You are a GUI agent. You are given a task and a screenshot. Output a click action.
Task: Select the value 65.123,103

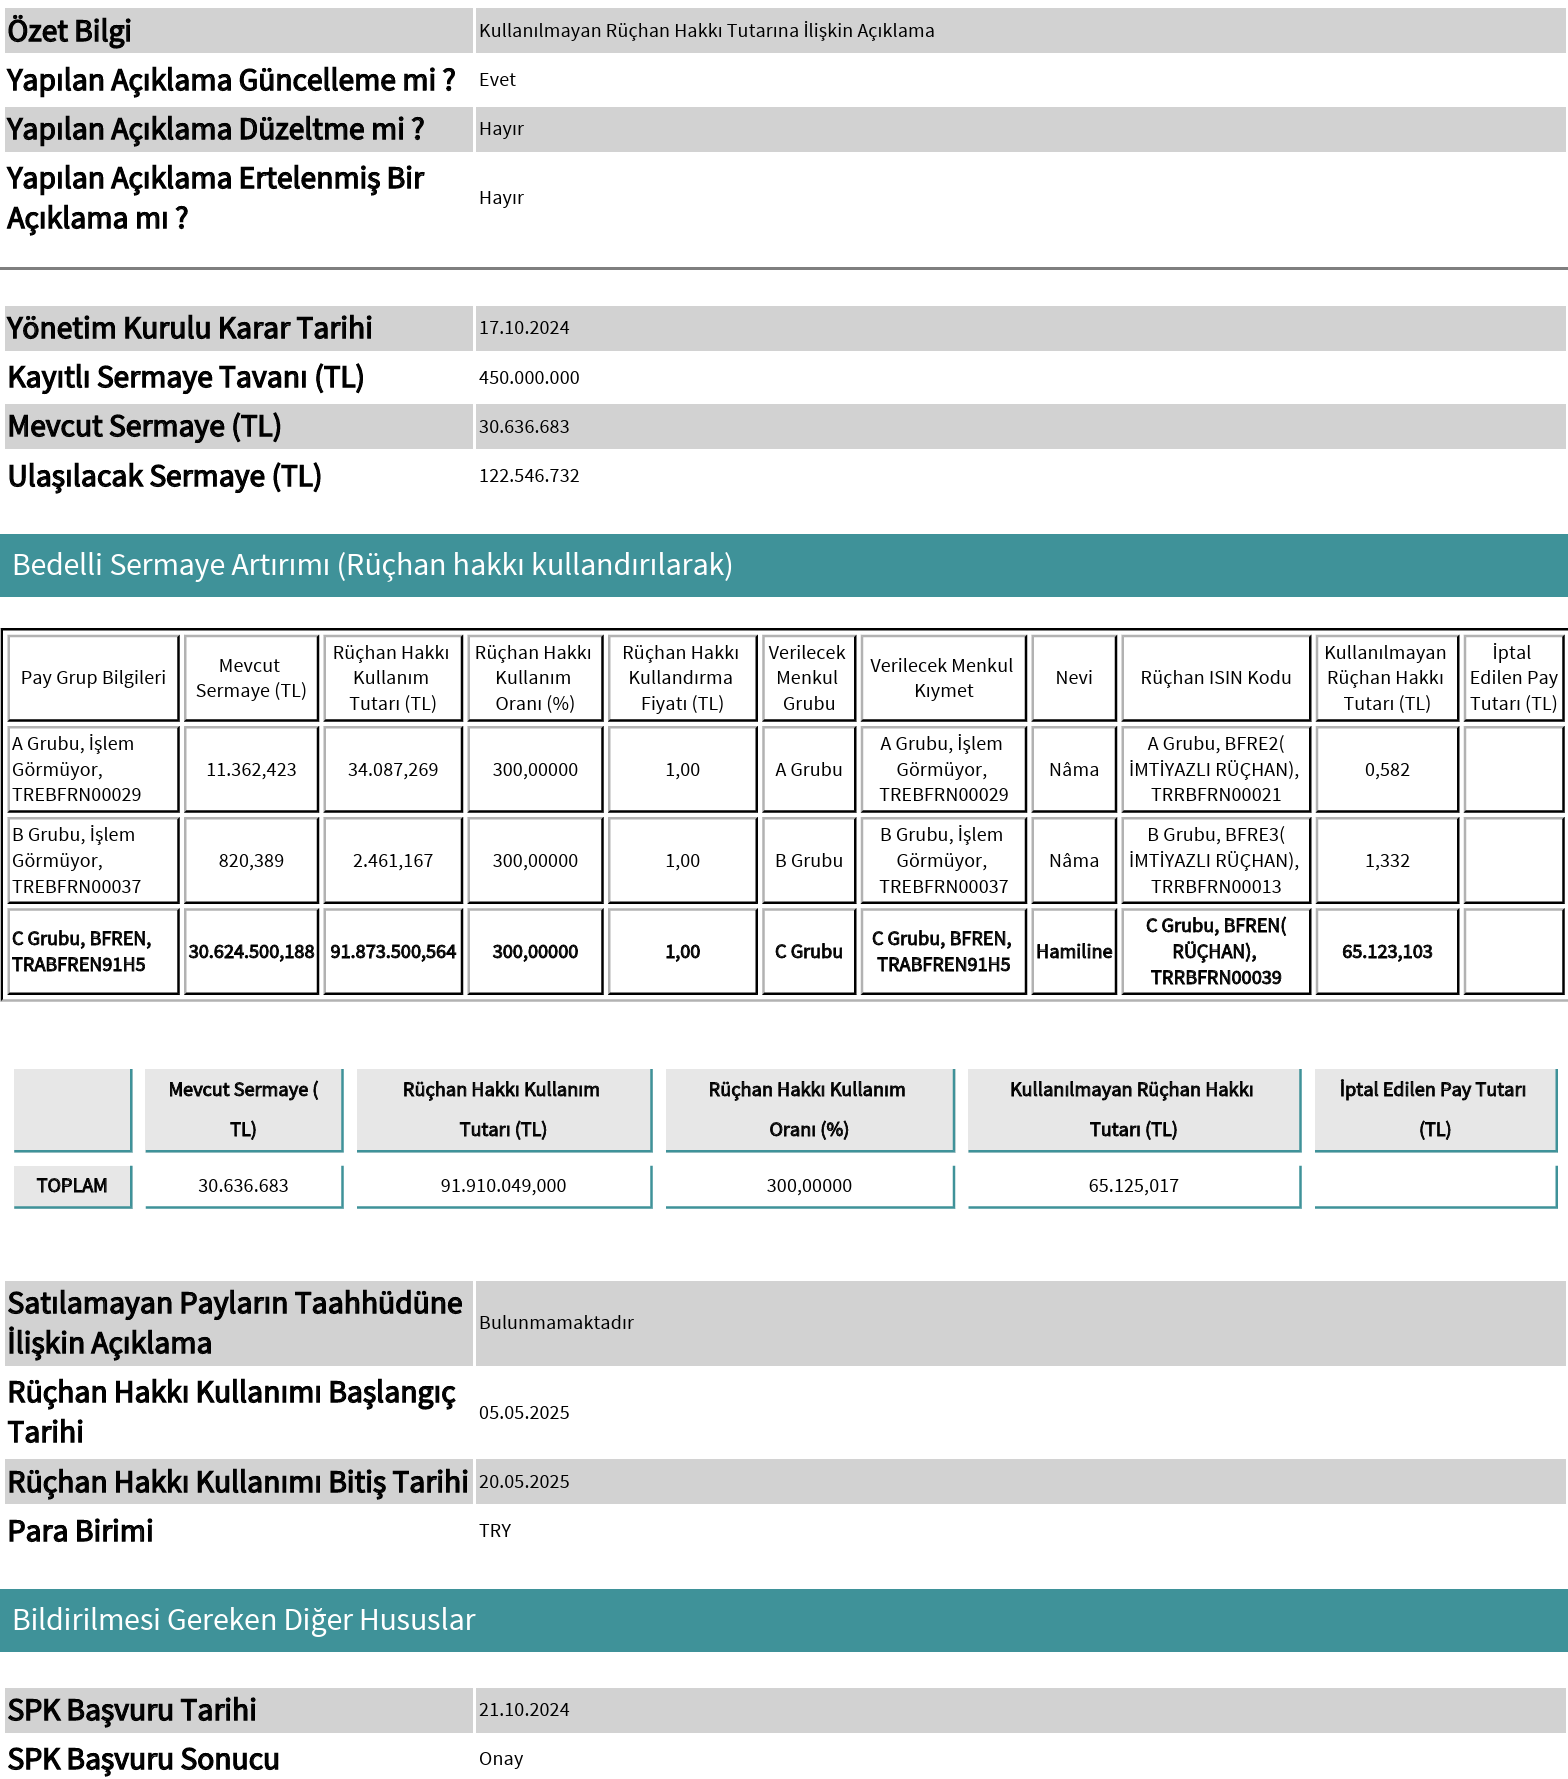point(1387,952)
